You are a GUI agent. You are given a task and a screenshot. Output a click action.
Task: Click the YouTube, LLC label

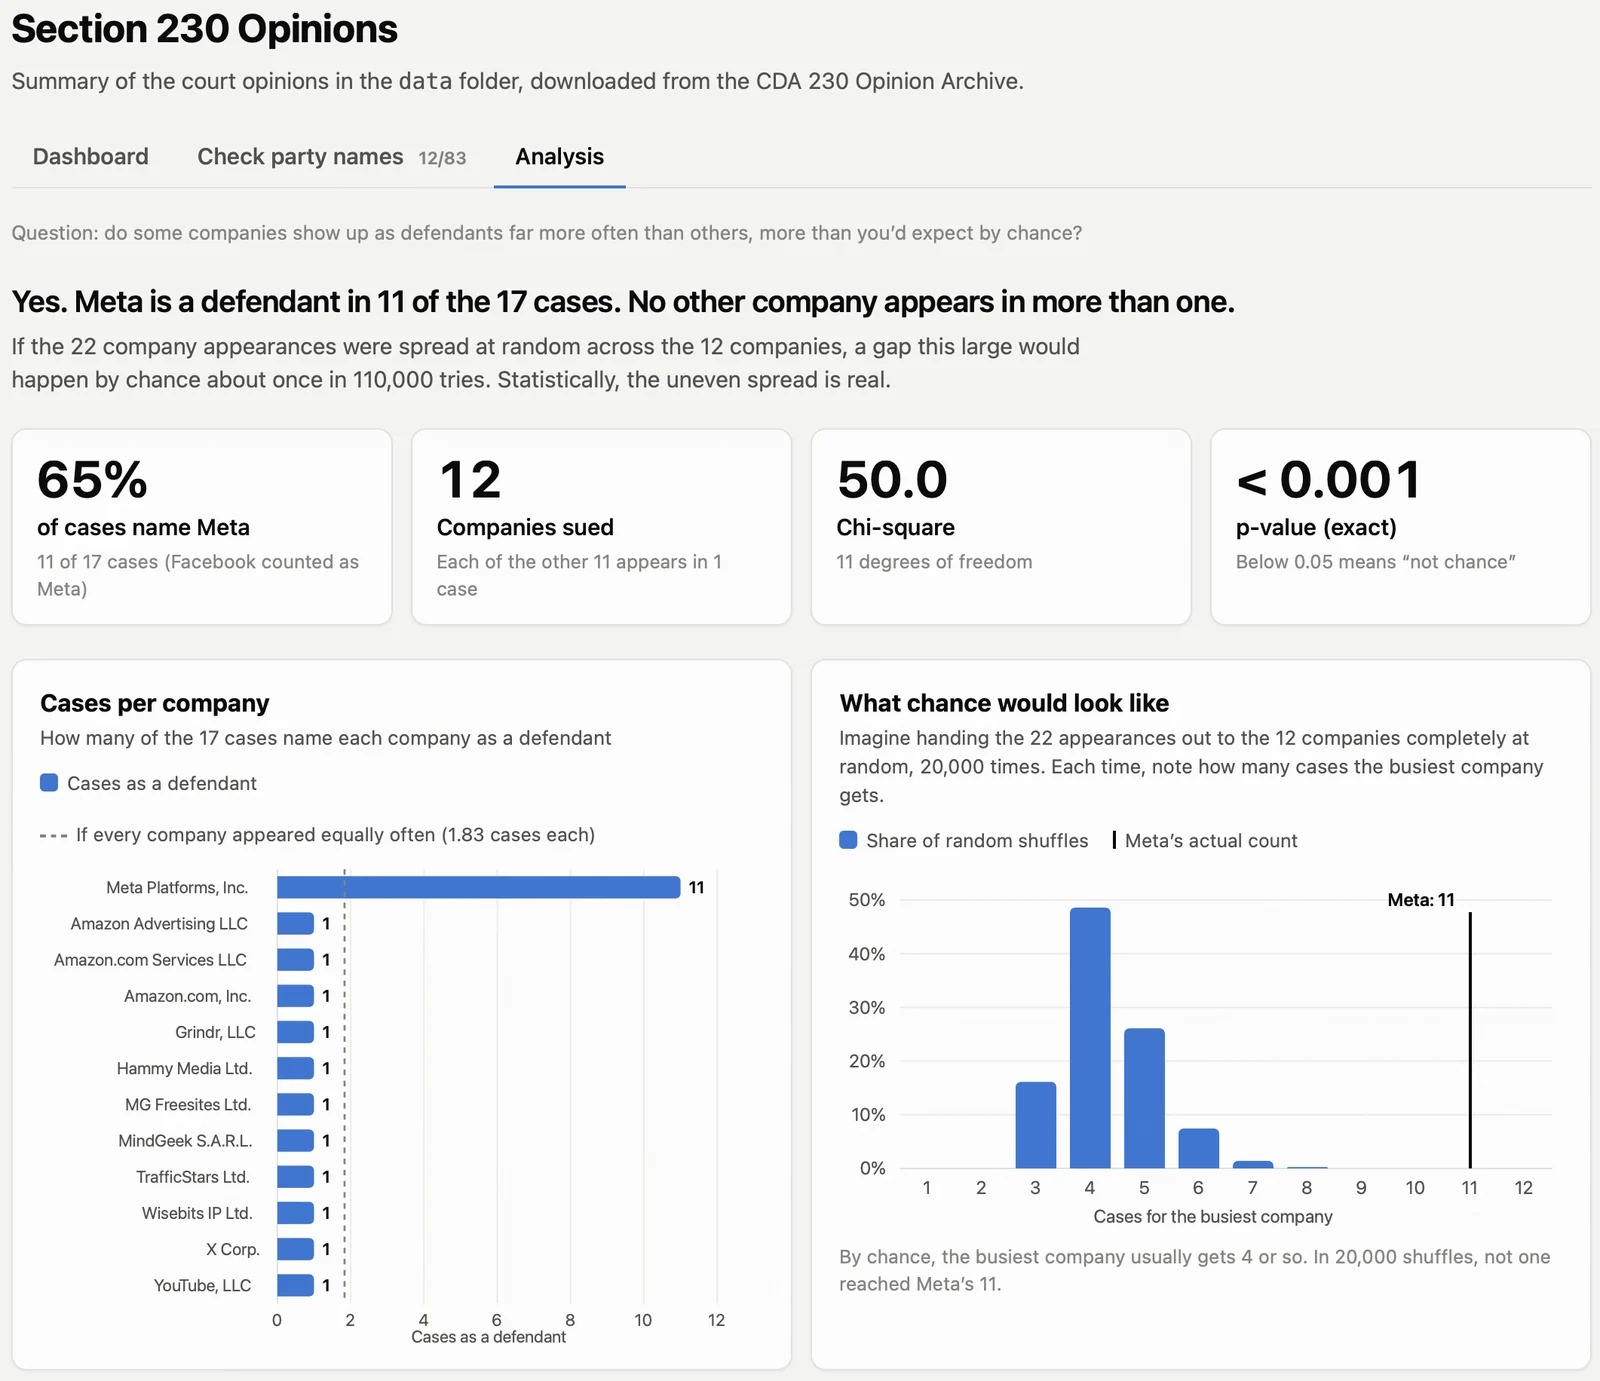[x=202, y=1285]
